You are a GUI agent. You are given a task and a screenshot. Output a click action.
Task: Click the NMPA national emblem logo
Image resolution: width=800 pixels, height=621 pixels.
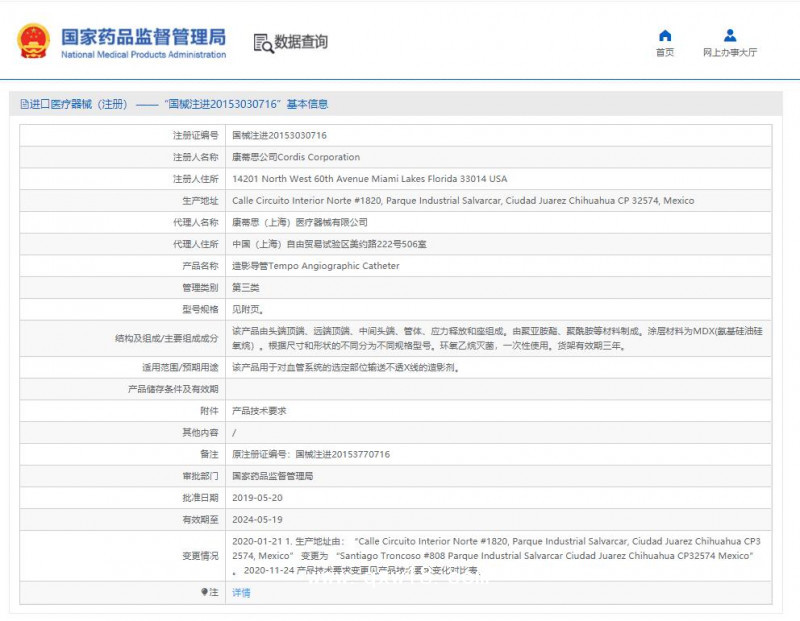pos(33,41)
